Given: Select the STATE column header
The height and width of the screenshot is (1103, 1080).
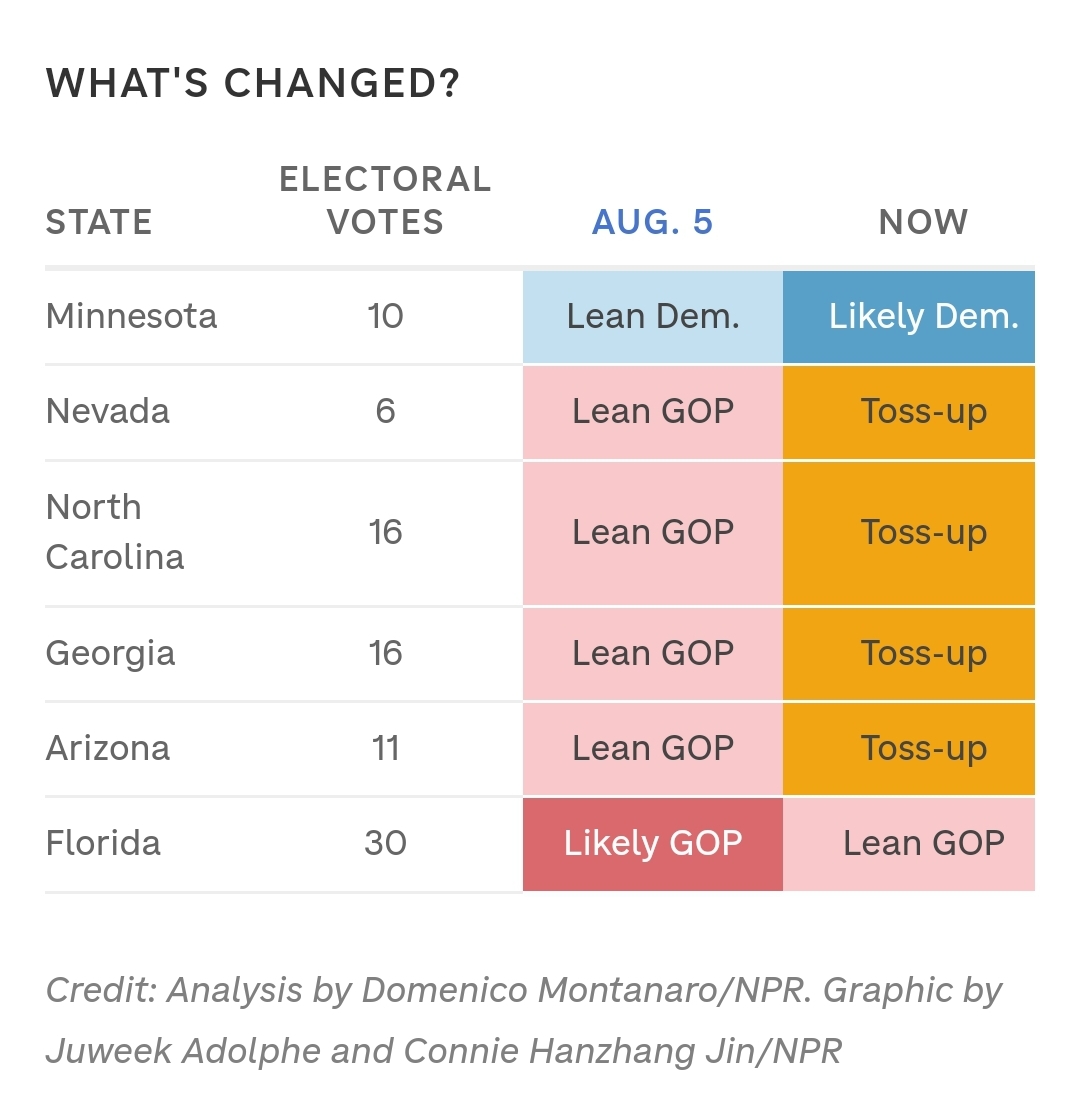Looking at the screenshot, I should [99, 222].
